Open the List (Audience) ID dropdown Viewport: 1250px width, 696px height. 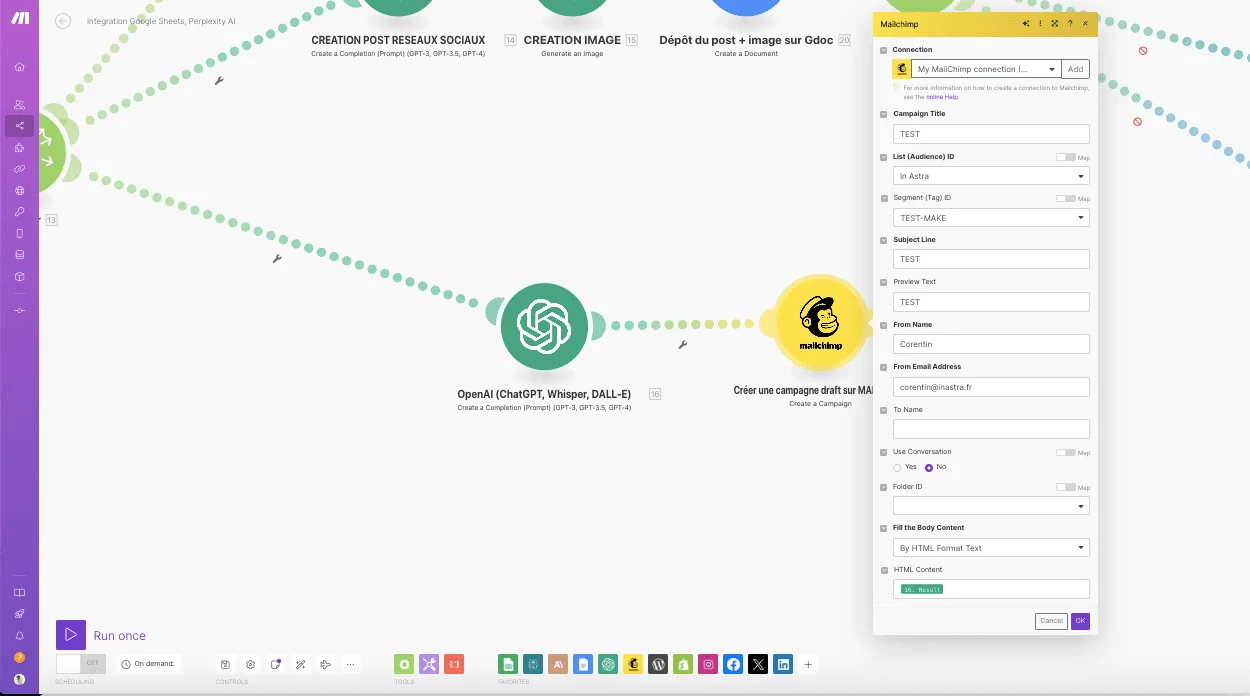[x=991, y=176]
